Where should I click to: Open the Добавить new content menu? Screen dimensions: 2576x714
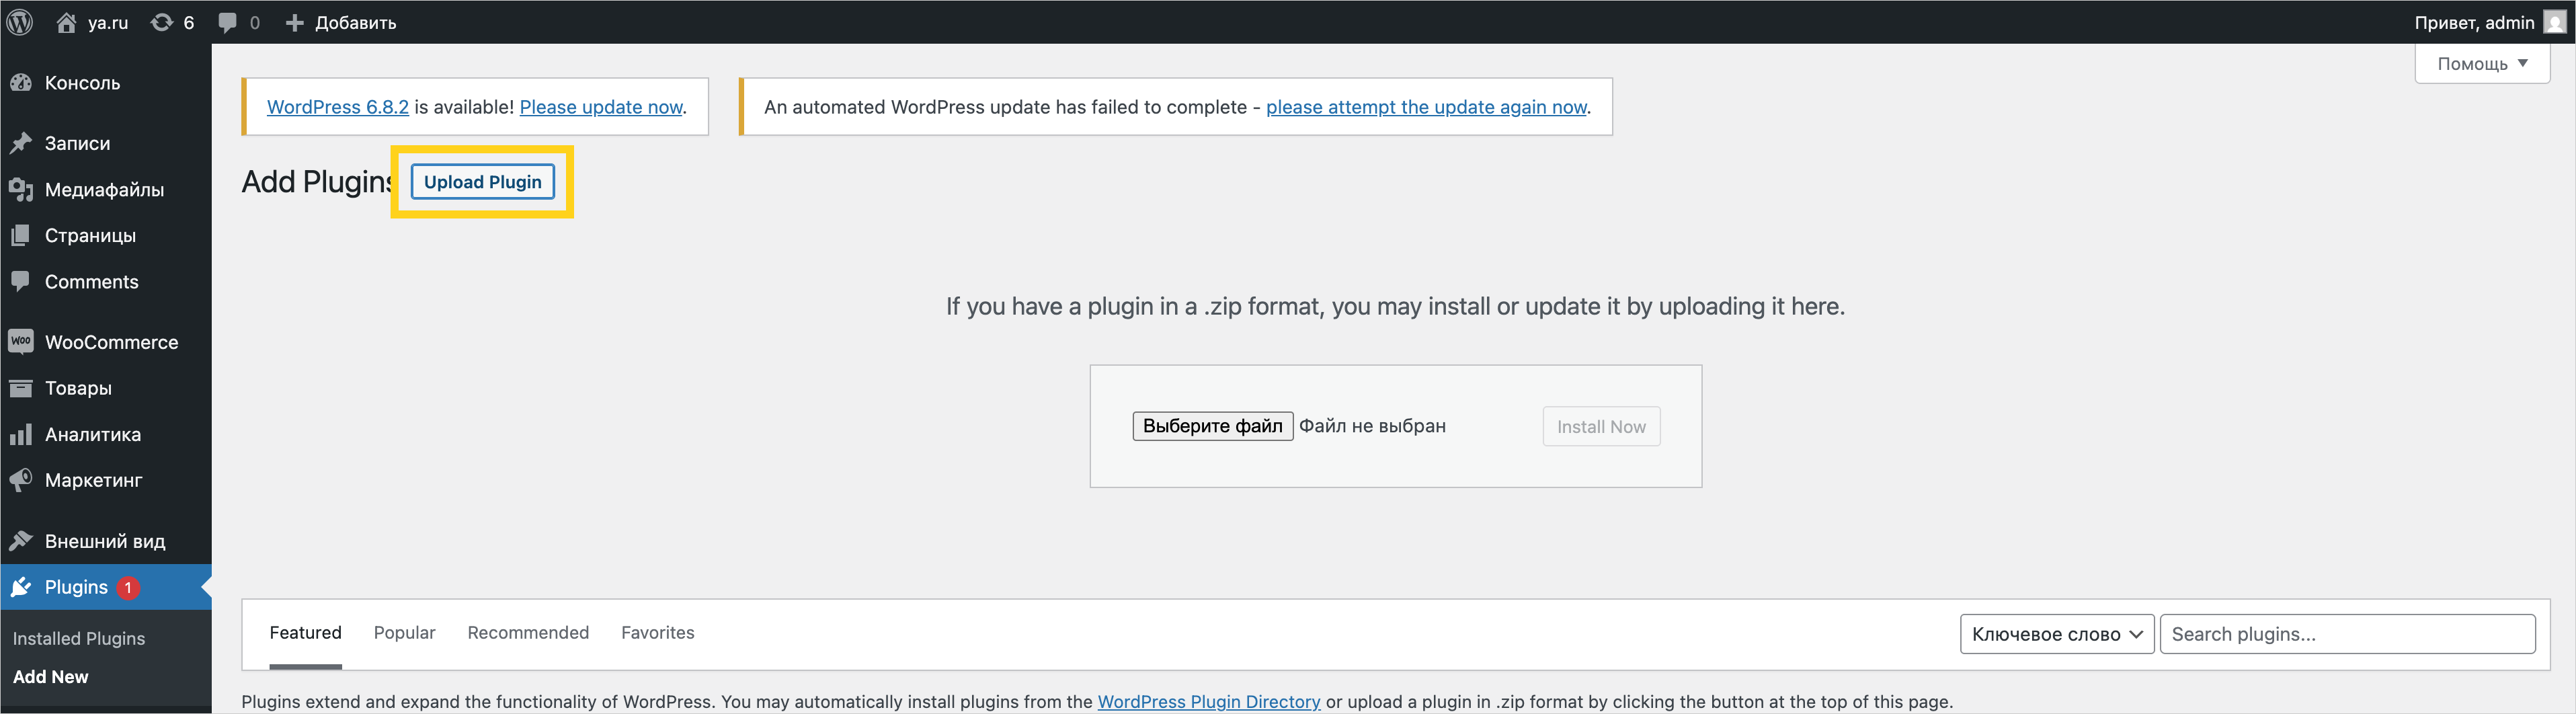[x=341, y=22]
